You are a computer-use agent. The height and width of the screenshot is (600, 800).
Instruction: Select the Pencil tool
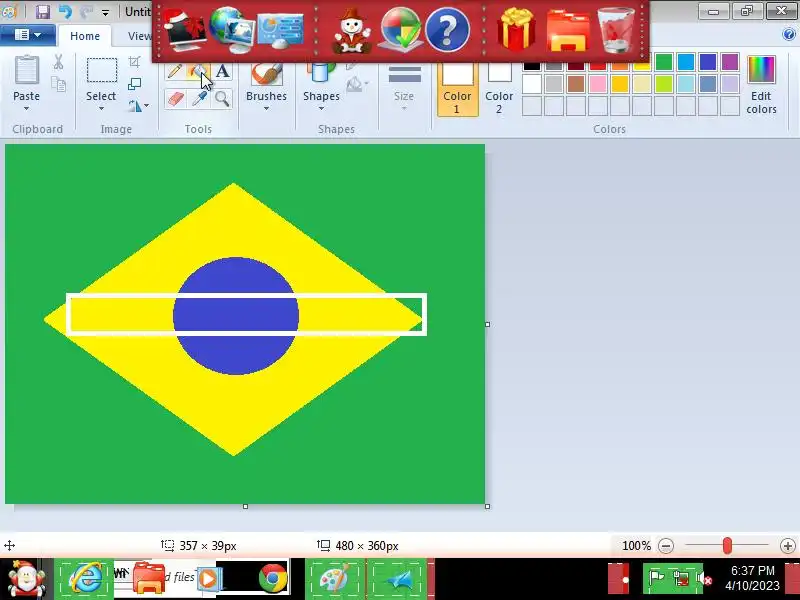175,70
